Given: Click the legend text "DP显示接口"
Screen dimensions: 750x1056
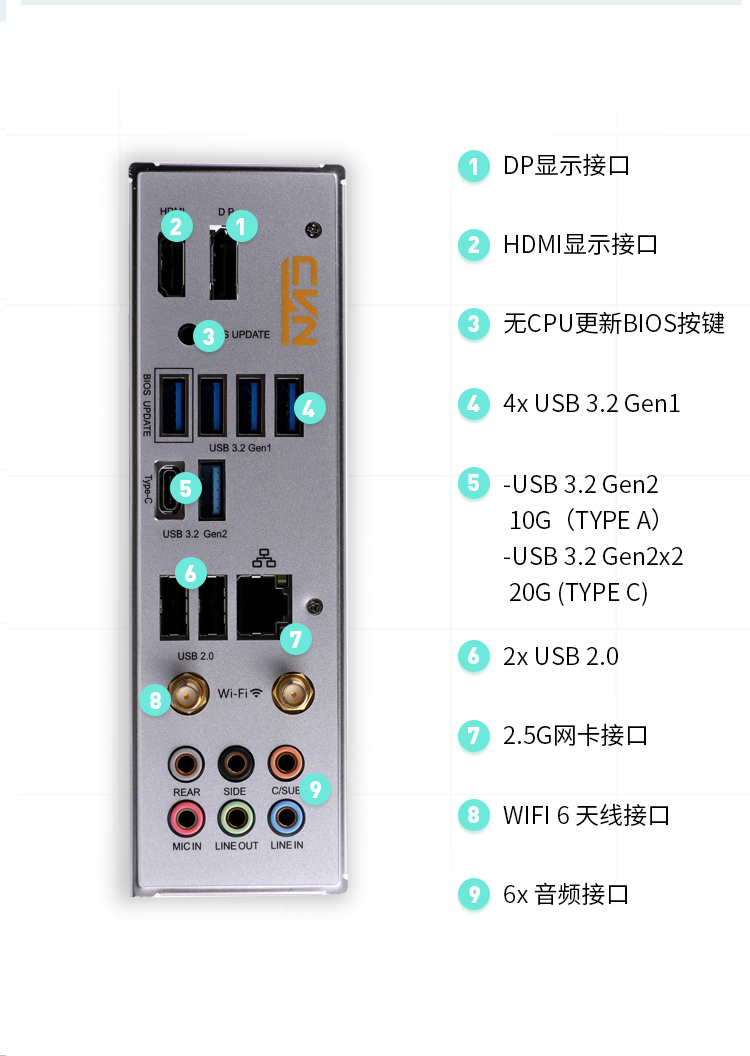Looking at the screenshot, I should tap(566, 166).
